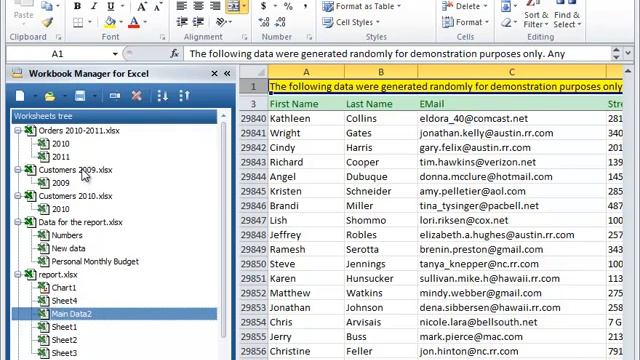The image size is (640, 360).
Task: Apply the Fill Color bucket
Action: click(110, 22)
